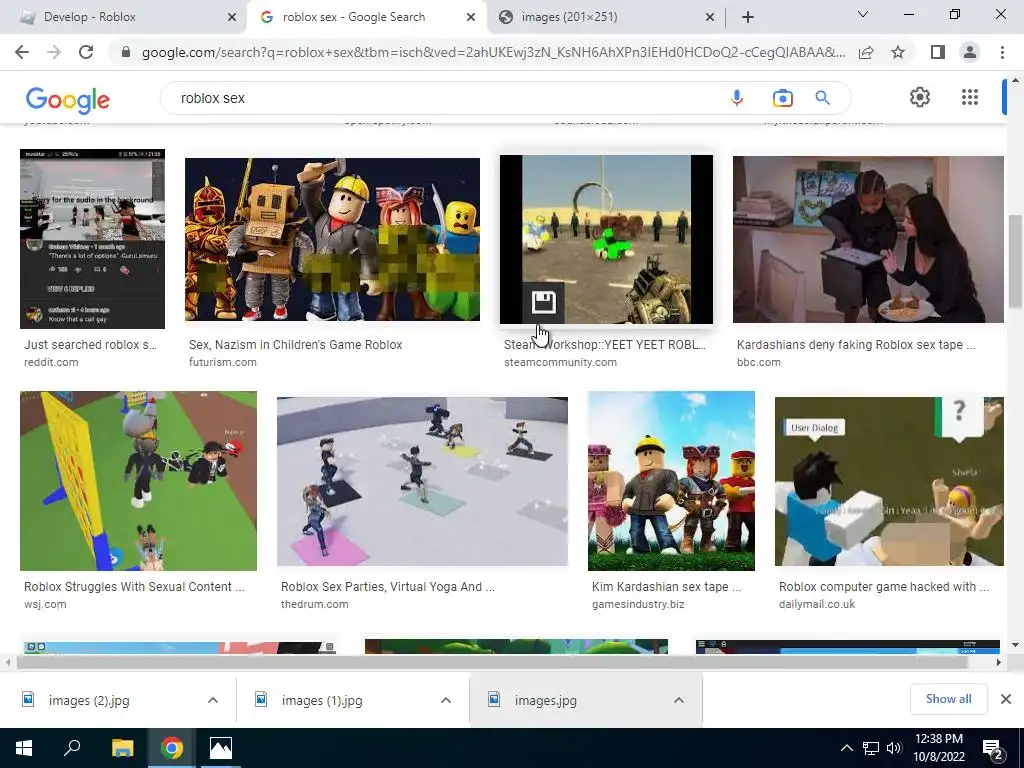1024x768 pixels.
Task: Click the horizontal scrollbar at page bottom
Action: (x=493, y=662)
